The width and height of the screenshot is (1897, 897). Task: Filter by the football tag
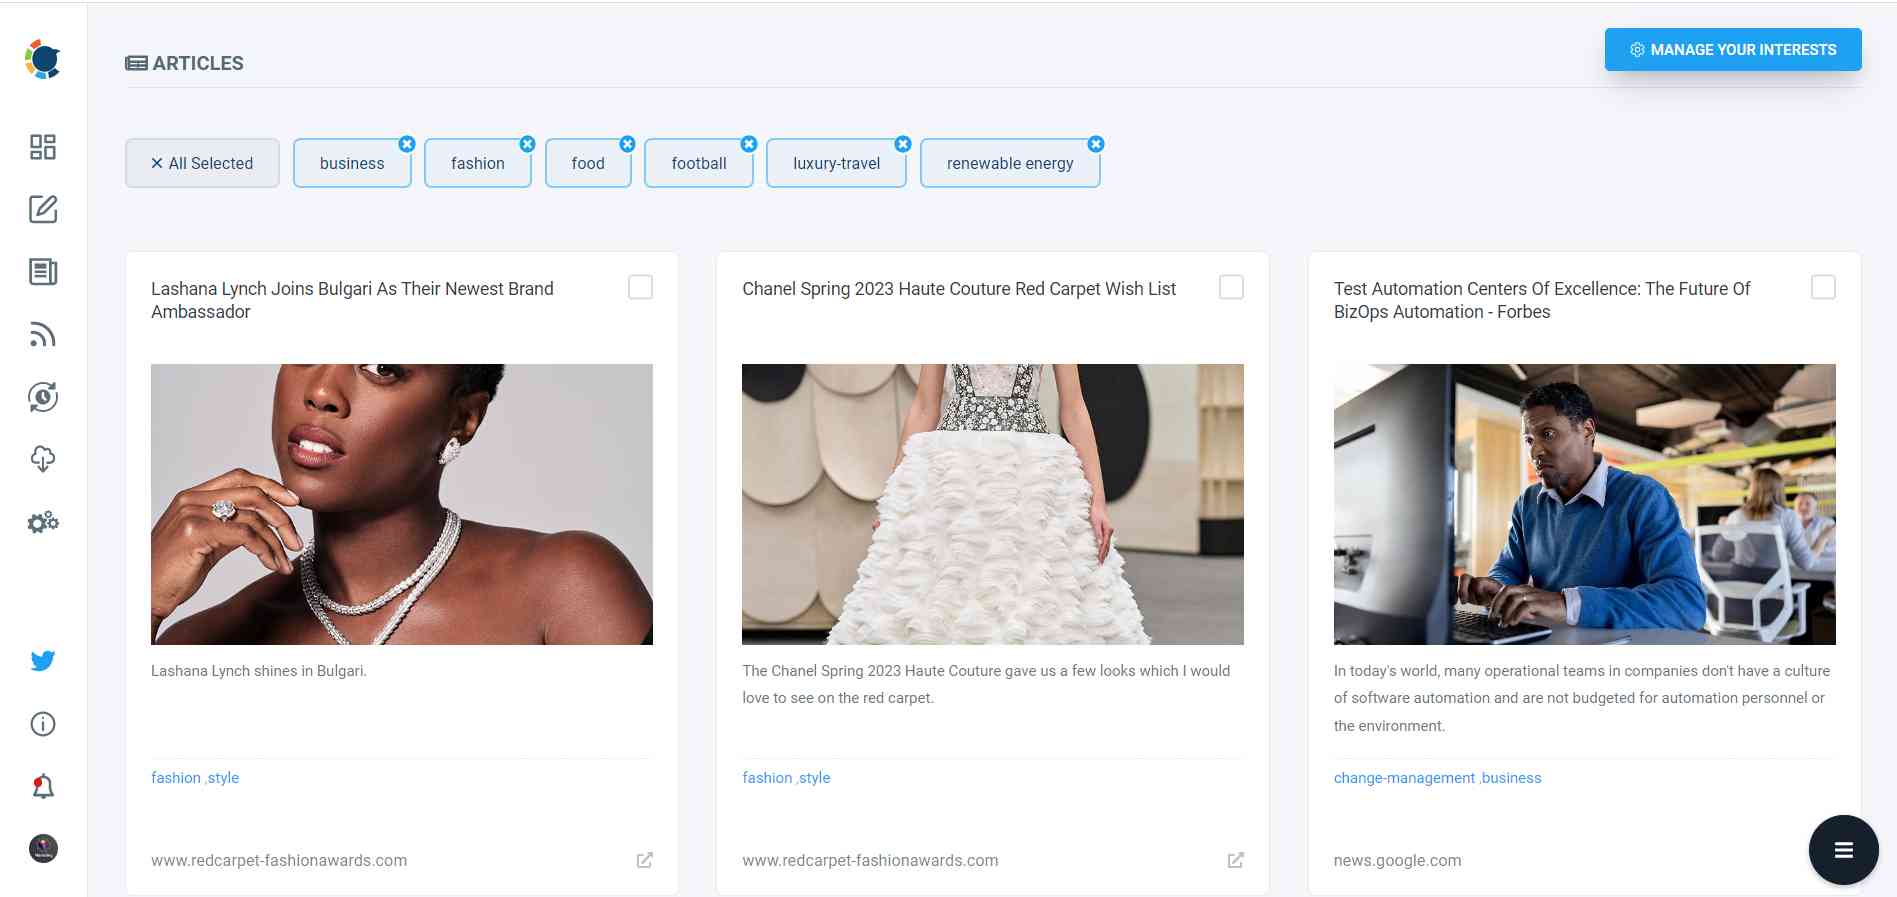pyautogui.click(x=699, y=163)
